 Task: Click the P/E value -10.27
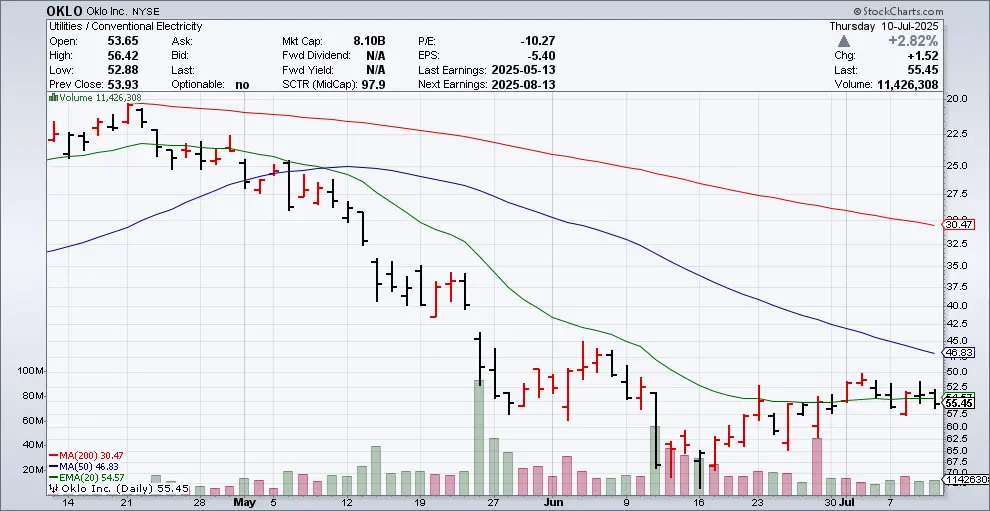(x=538, y=41)
